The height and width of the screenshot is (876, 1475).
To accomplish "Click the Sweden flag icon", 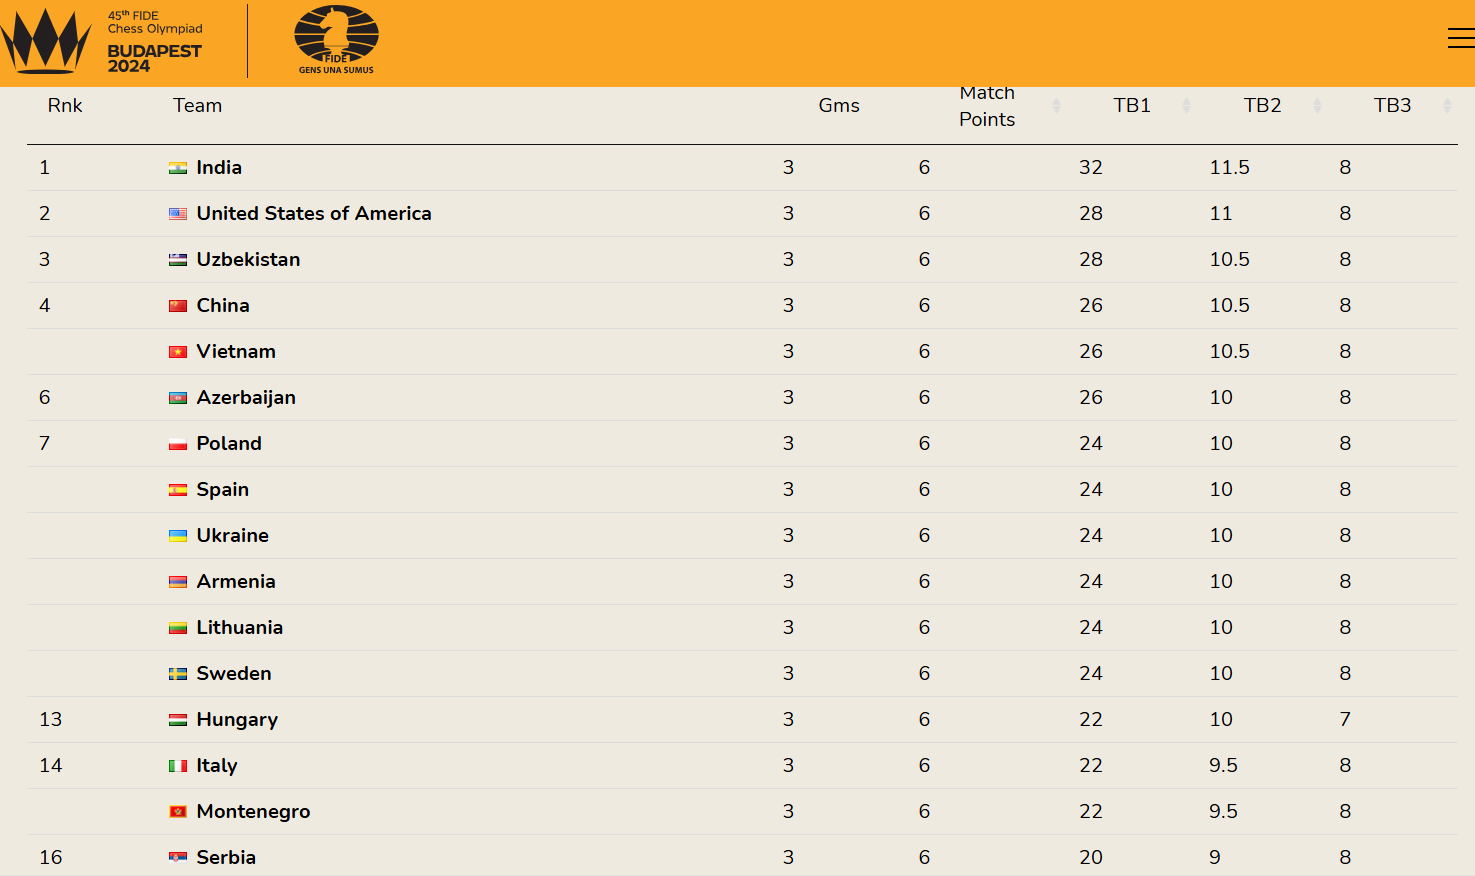I will tap(178, 674).
